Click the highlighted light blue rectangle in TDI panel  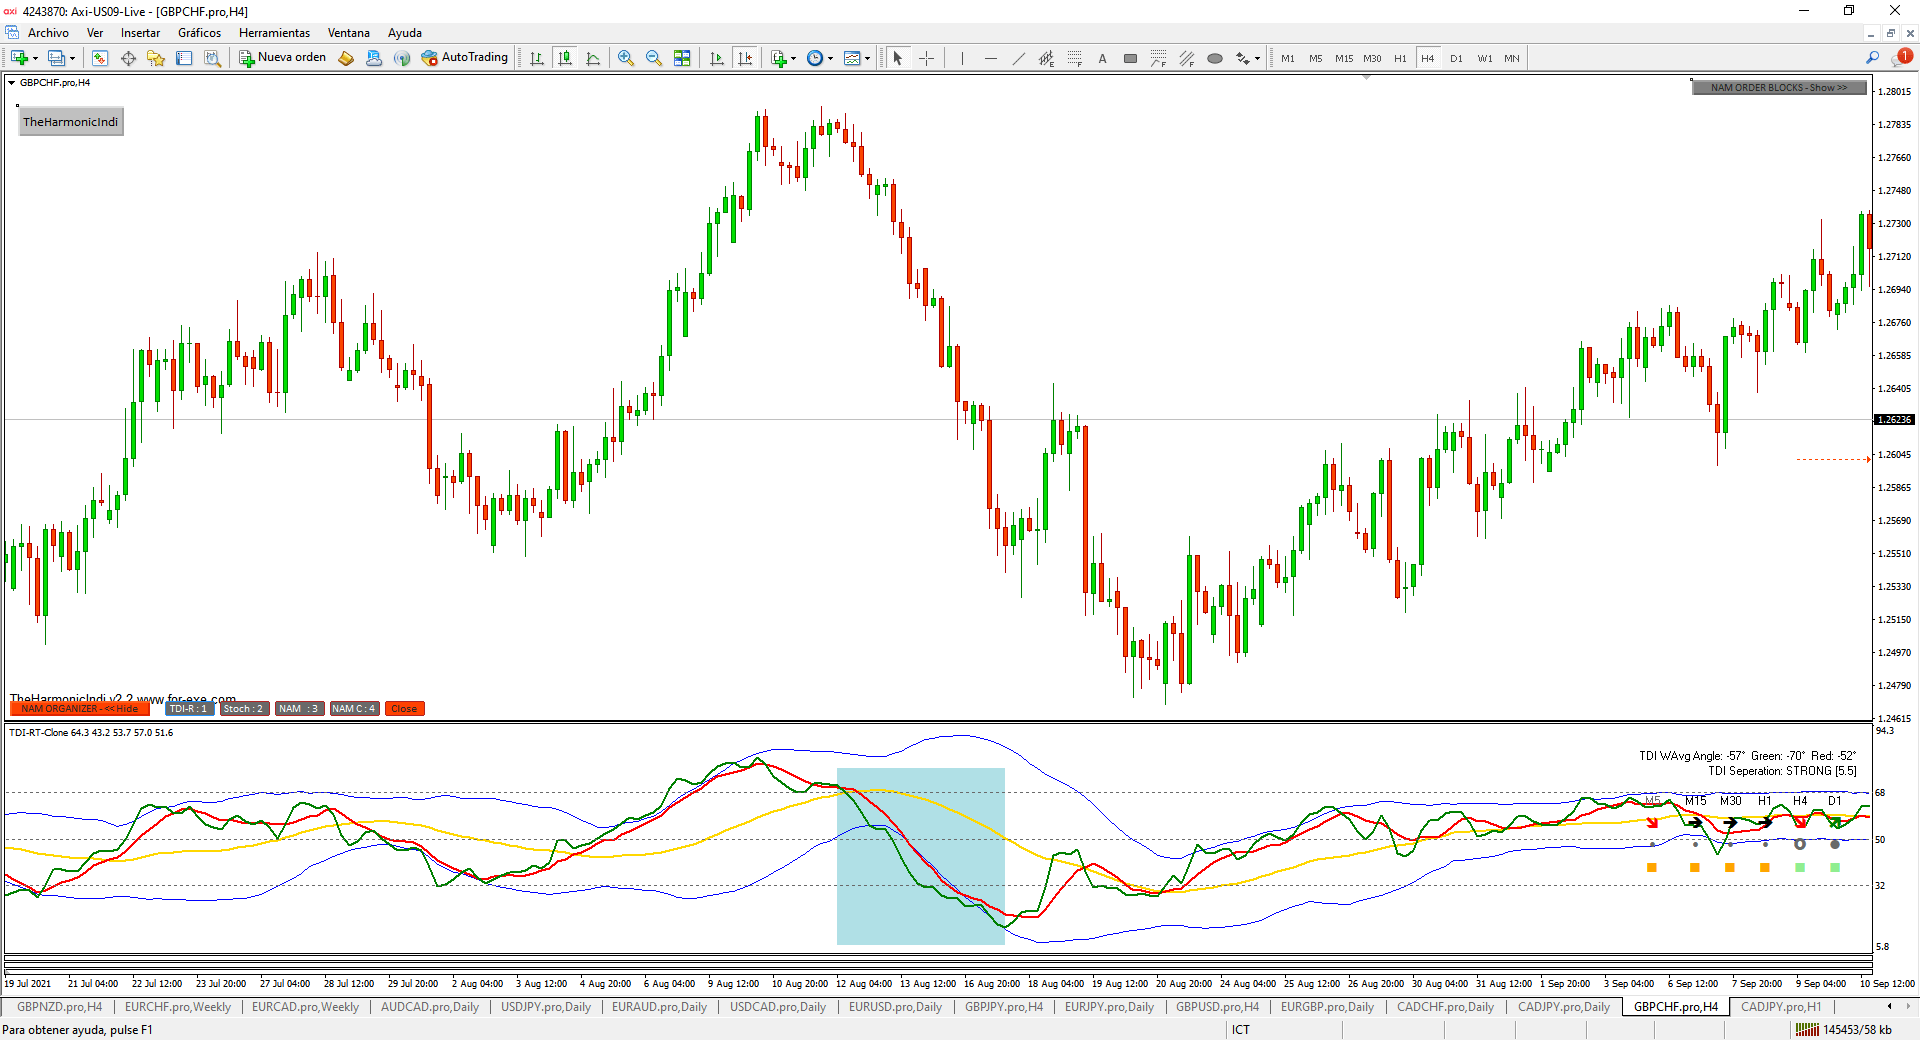click(920, 856)
